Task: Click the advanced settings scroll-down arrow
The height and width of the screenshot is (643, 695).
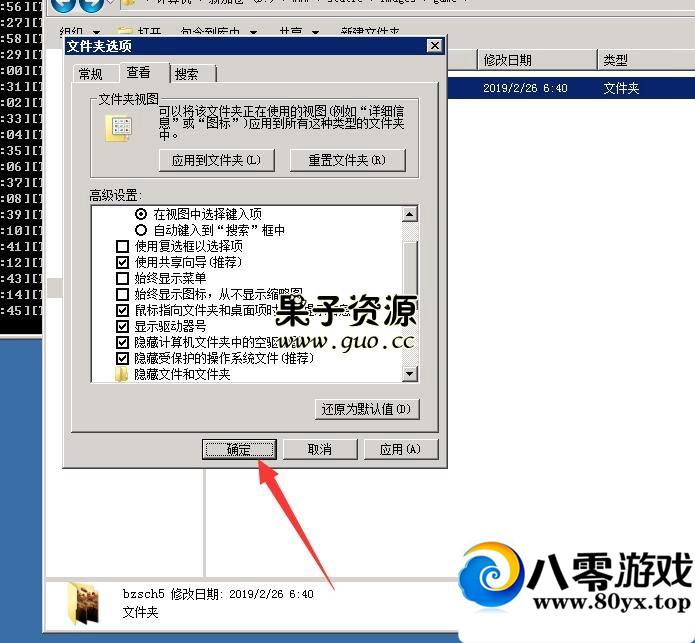Action: click(x=410, y=374)
